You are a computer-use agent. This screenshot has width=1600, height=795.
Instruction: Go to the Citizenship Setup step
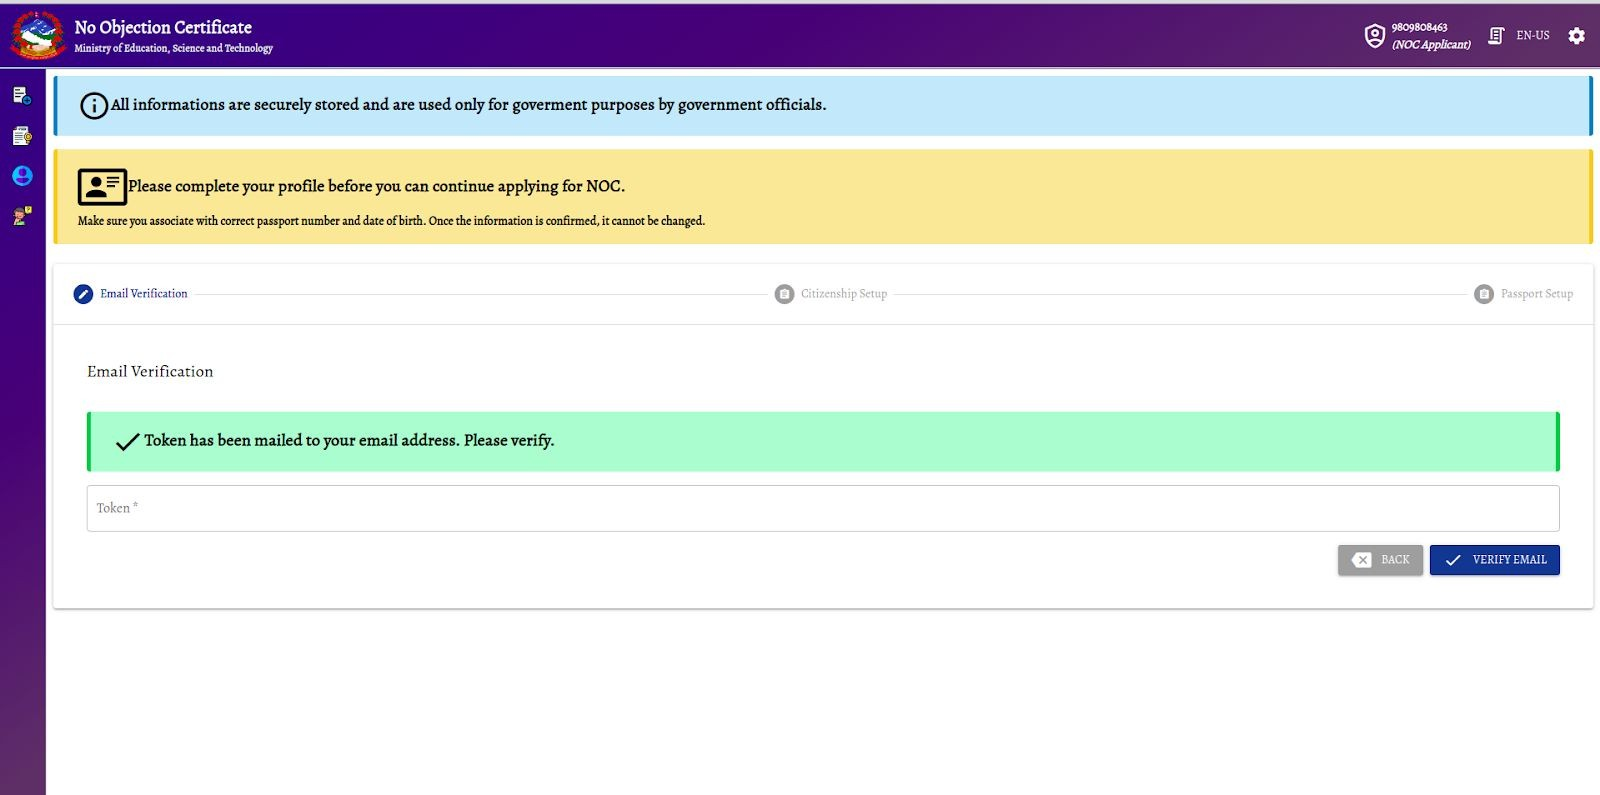[x=843, y=294]
